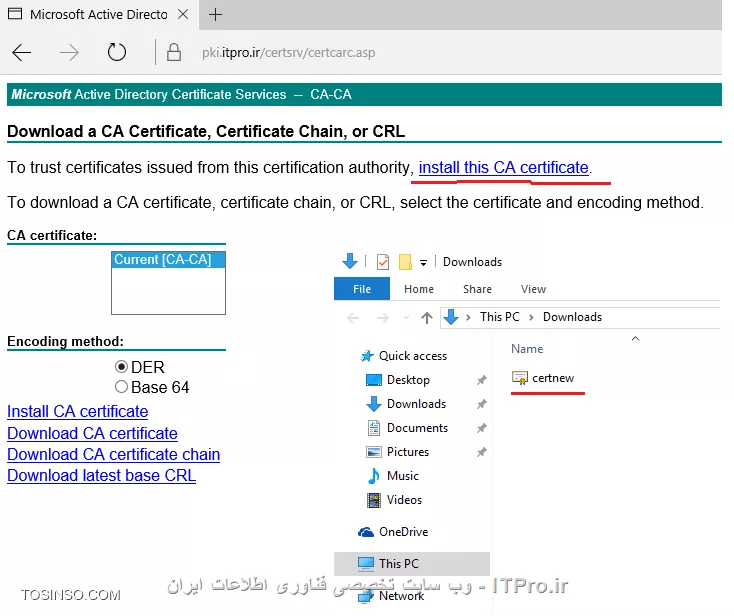This screenshot has height=616, width=734.
Task: Click the Up arrow to the parent folder
Action: pos(426,318)
